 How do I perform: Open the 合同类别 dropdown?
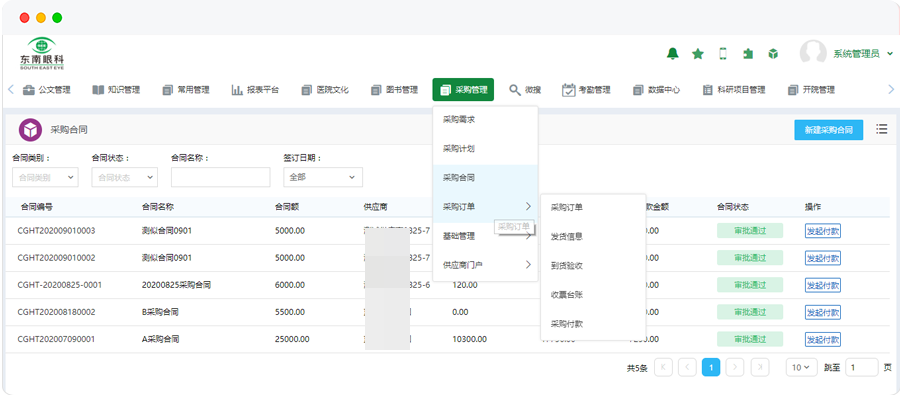coord(45,177)
